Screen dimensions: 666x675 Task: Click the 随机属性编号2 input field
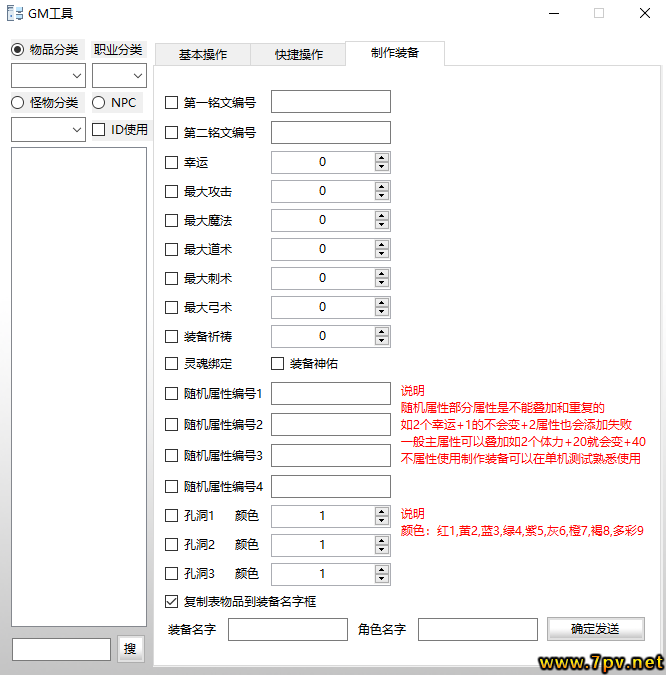331,424
